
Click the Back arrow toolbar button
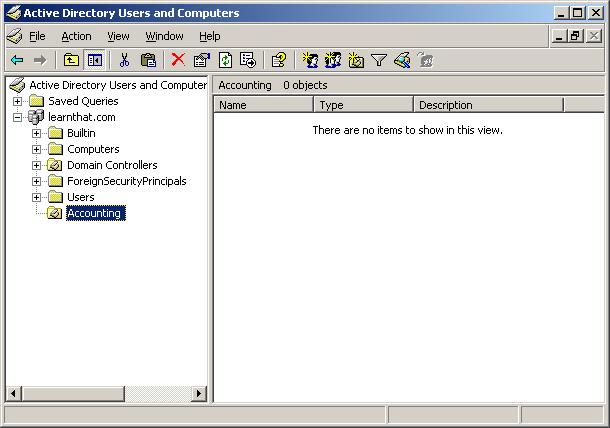[x=17, y=60]
